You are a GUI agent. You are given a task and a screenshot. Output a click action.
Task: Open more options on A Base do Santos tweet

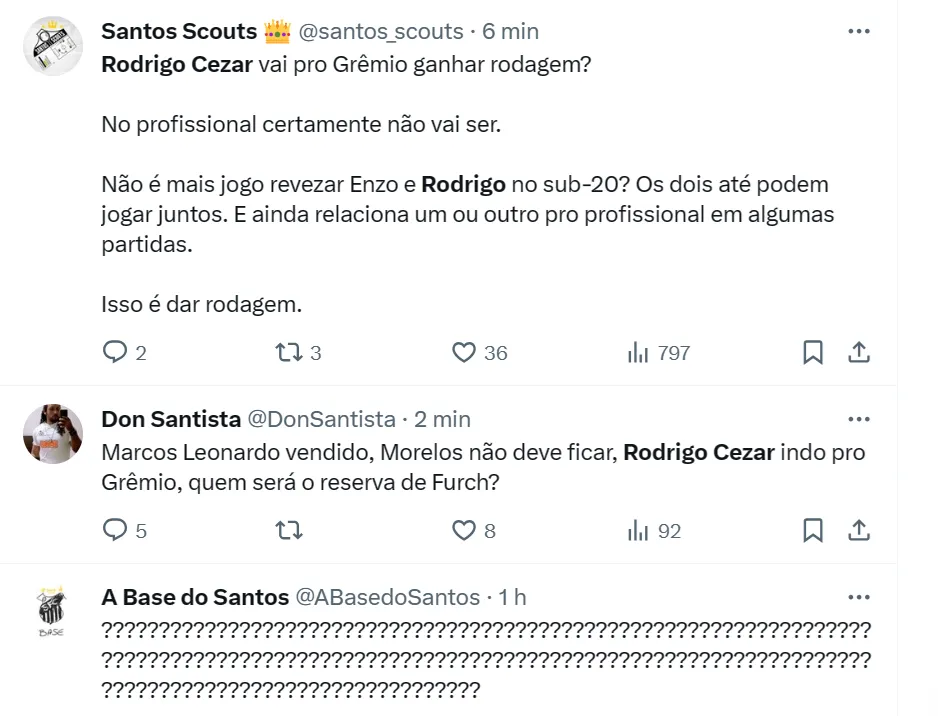point(858,597)
